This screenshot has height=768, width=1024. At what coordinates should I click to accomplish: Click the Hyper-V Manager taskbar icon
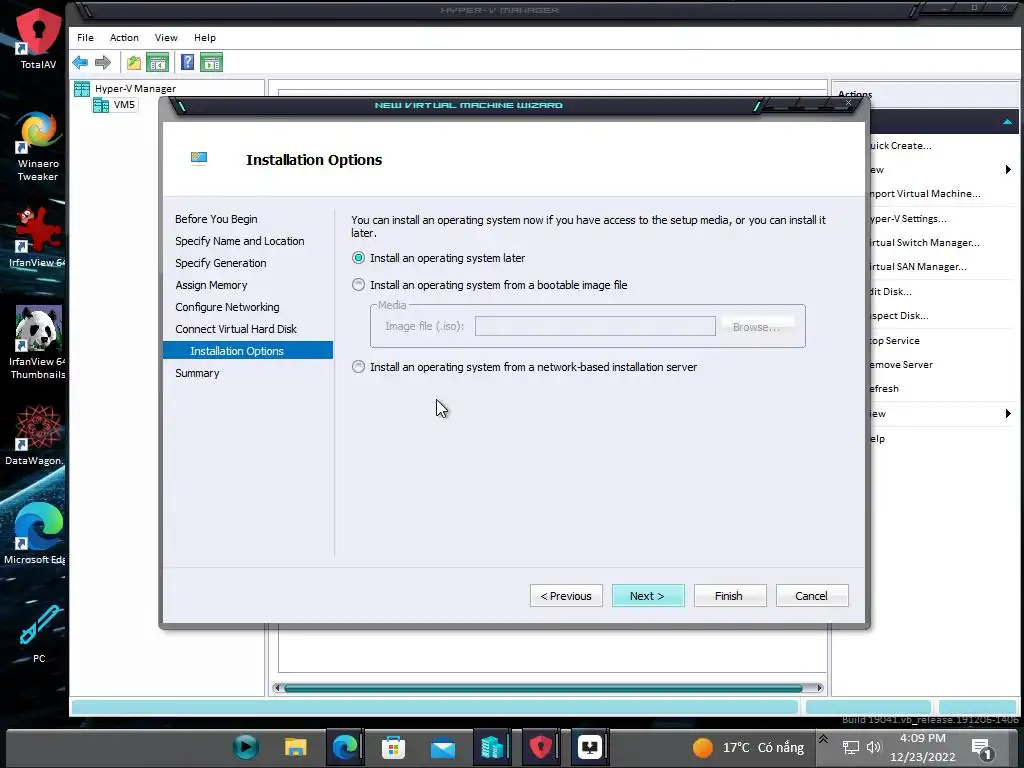492,746
